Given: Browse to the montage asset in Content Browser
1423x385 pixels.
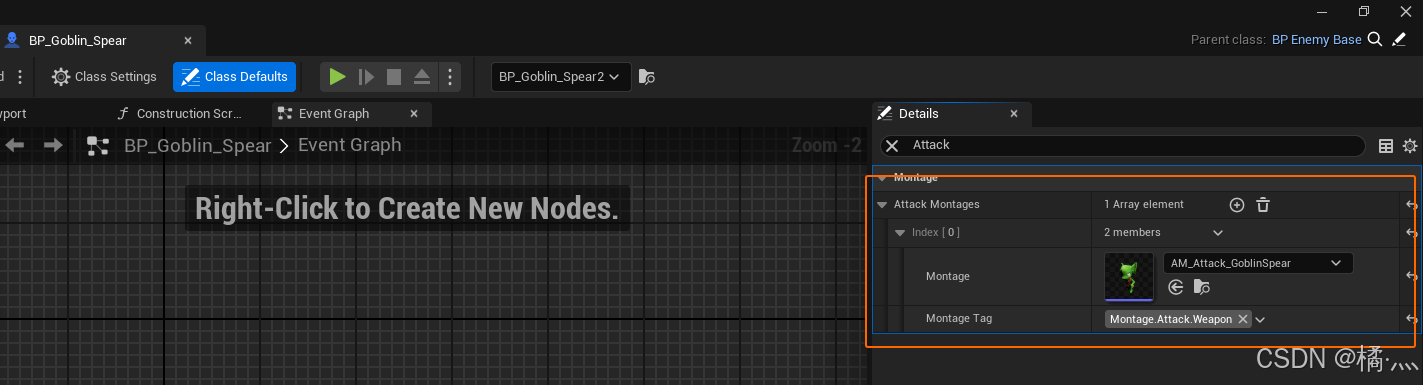Looking at the screenshot, I should coord(1202,287).
